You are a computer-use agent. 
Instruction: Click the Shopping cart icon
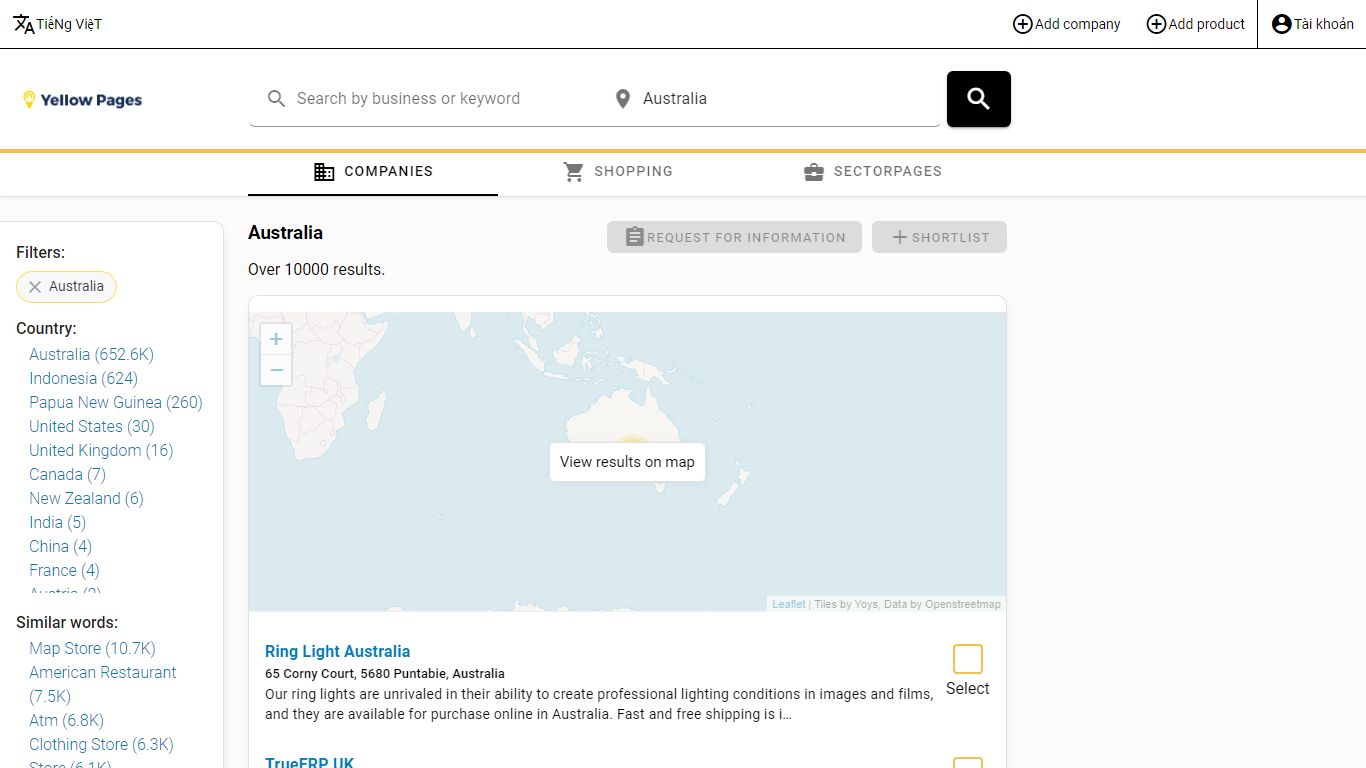(x=574, y=172)
